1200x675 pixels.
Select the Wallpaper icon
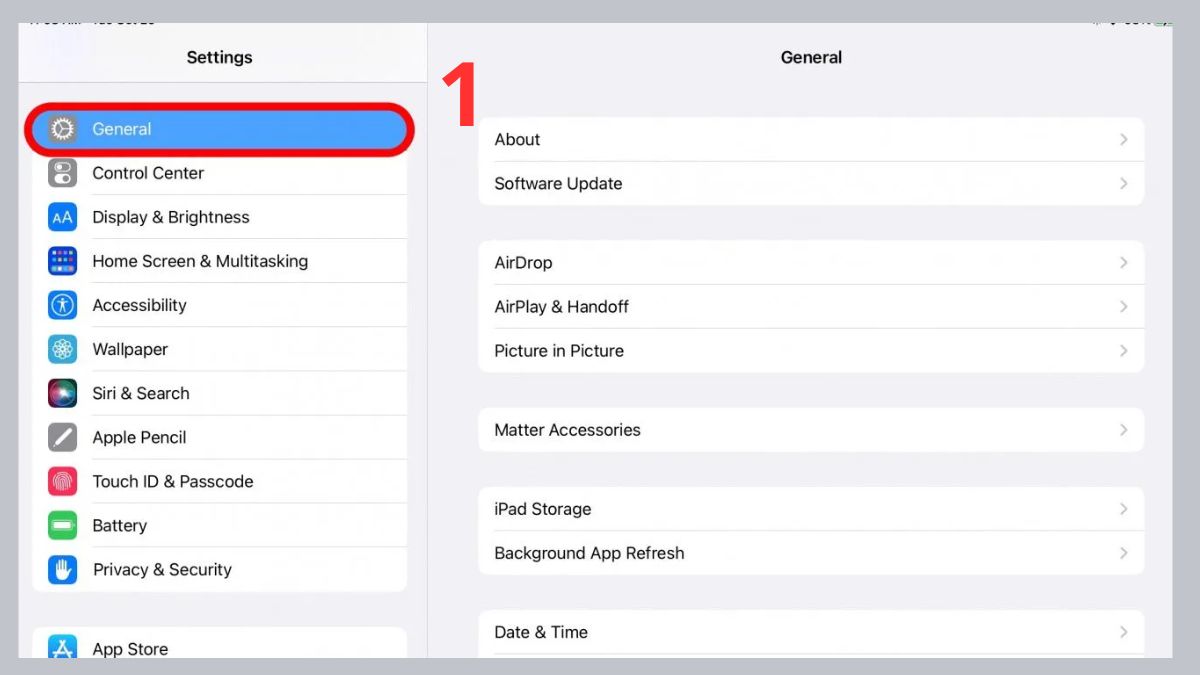62,349
